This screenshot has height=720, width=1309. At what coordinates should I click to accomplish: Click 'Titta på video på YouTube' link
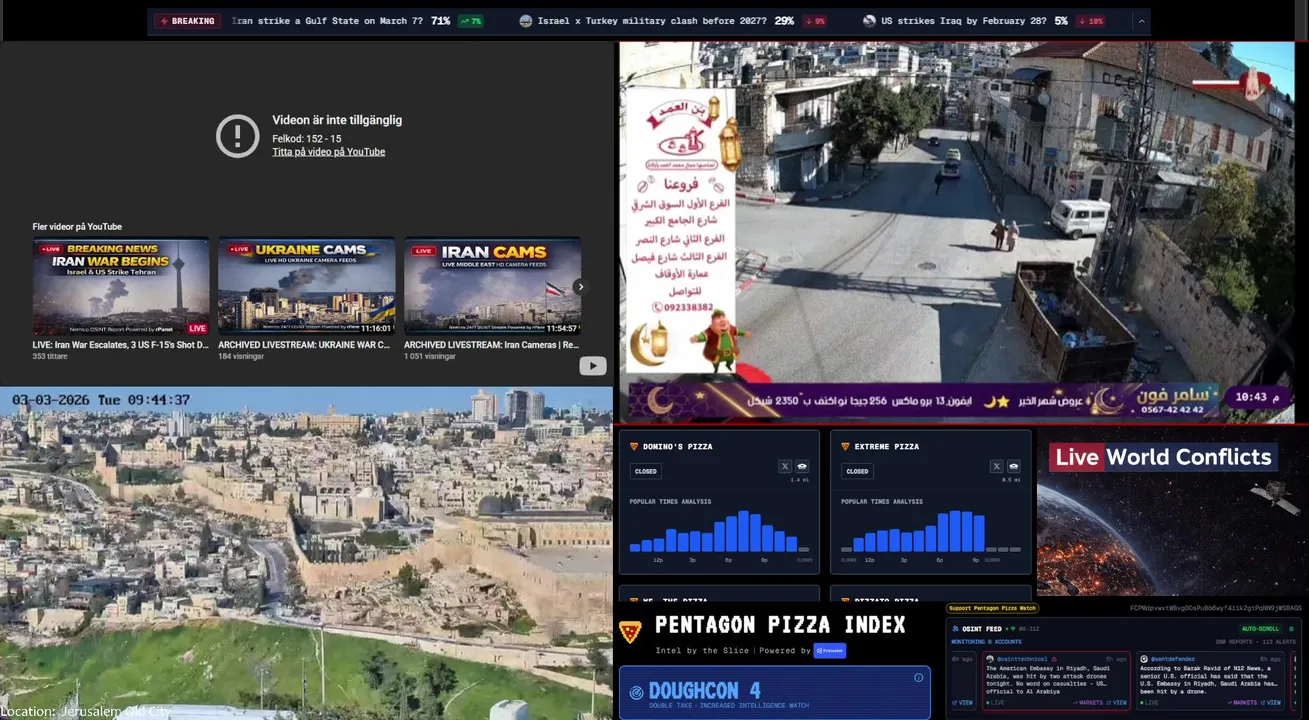pos(328,152)
